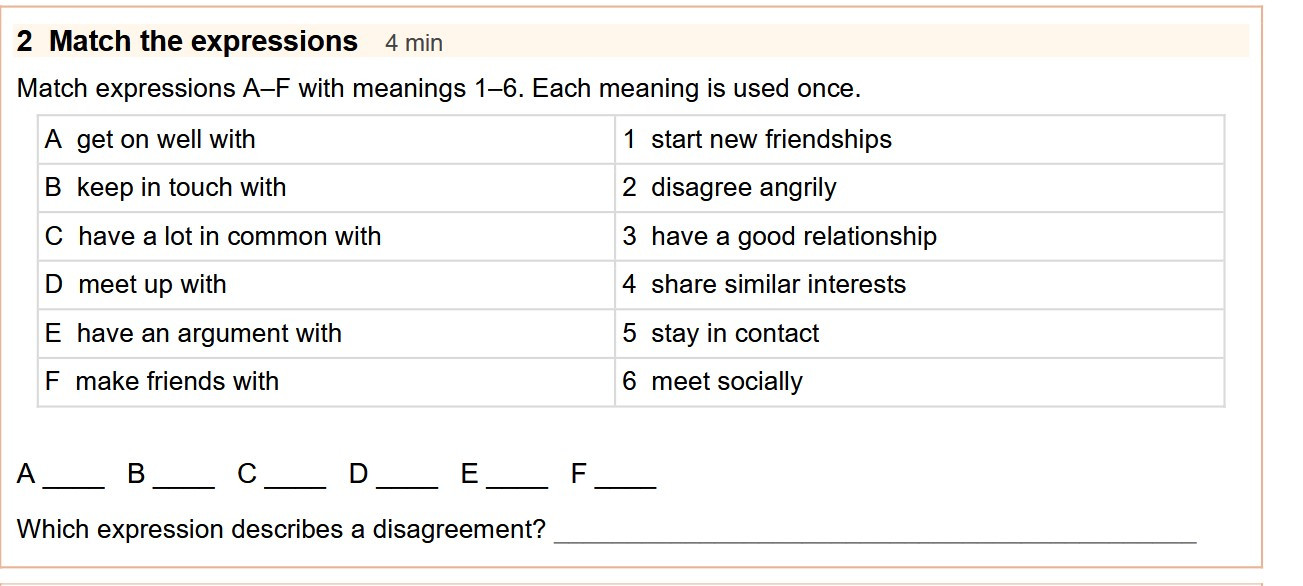Screen dimensions: 1303x586
Task: Select the 'keep in touch with' cell
Action: [326, 188]
